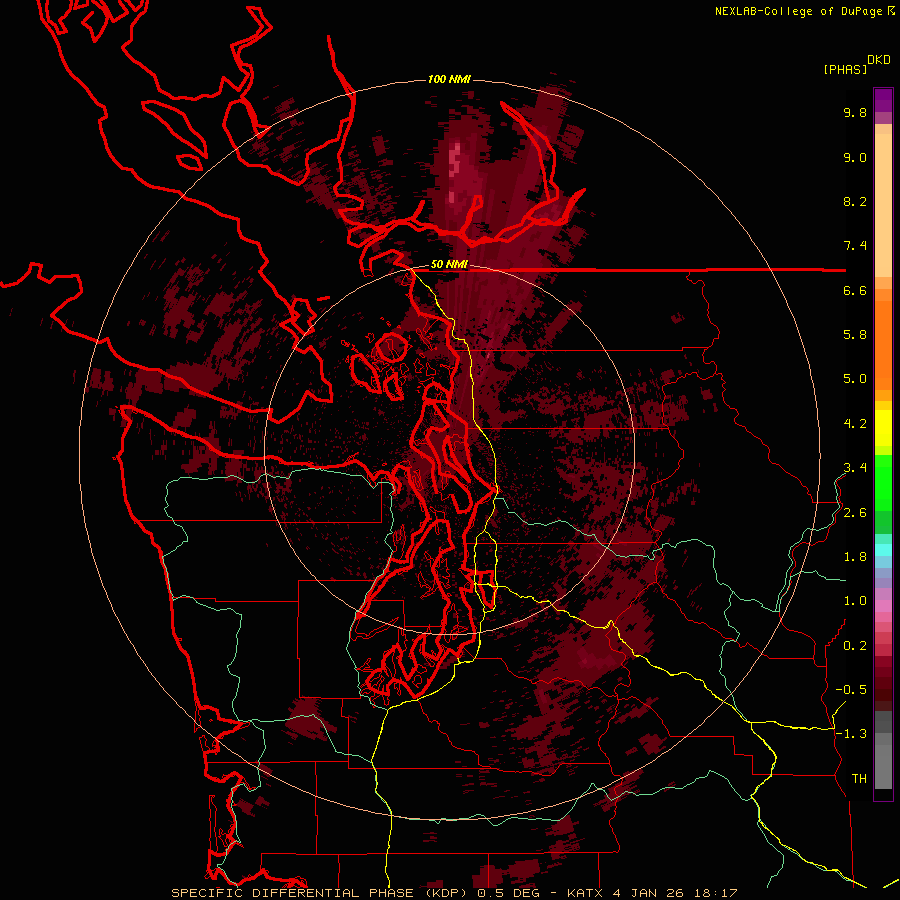Select the 5.8 value on color scale
This screenshot has width=900, height=900.
[x=855, y=334]
